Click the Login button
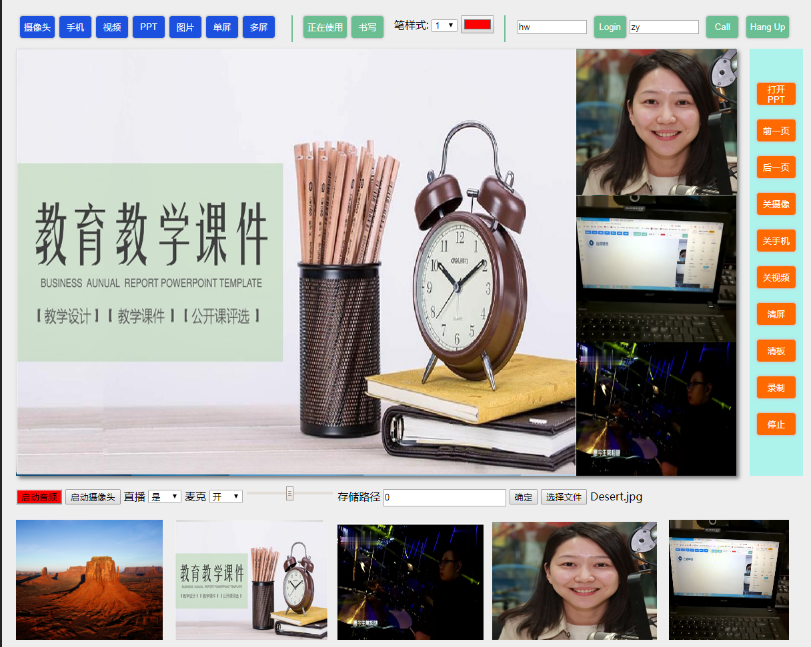The image size is (811, 647). click(609, 27)
